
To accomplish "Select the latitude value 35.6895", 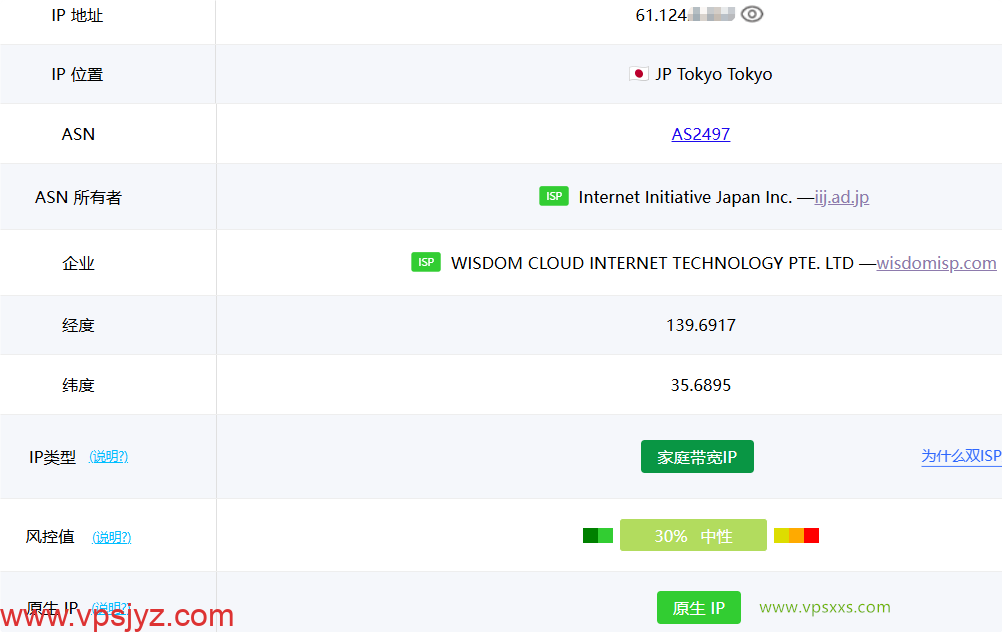I will (701, 385).
